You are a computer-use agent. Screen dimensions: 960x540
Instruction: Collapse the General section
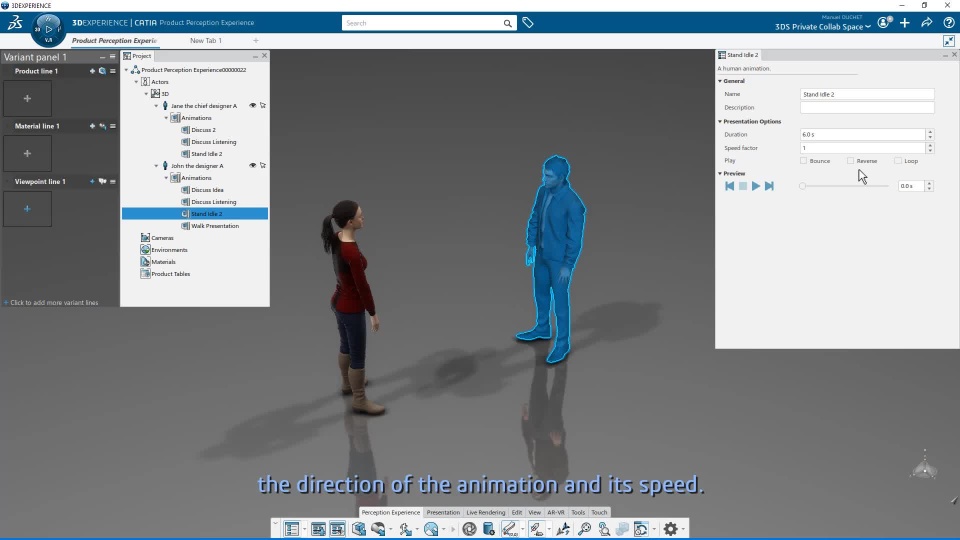tap(720, 81)
